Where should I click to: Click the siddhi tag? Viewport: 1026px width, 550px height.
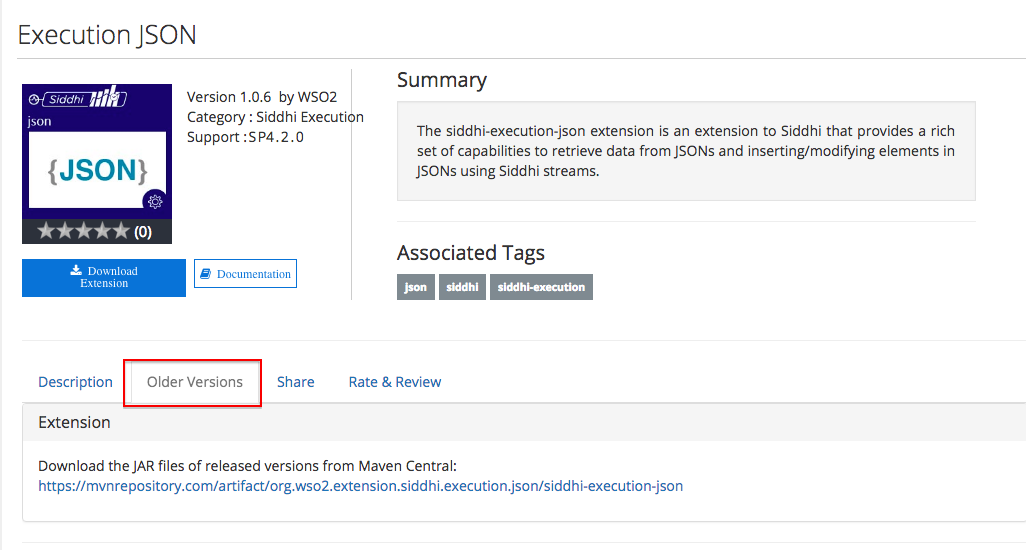pos(462,287)
